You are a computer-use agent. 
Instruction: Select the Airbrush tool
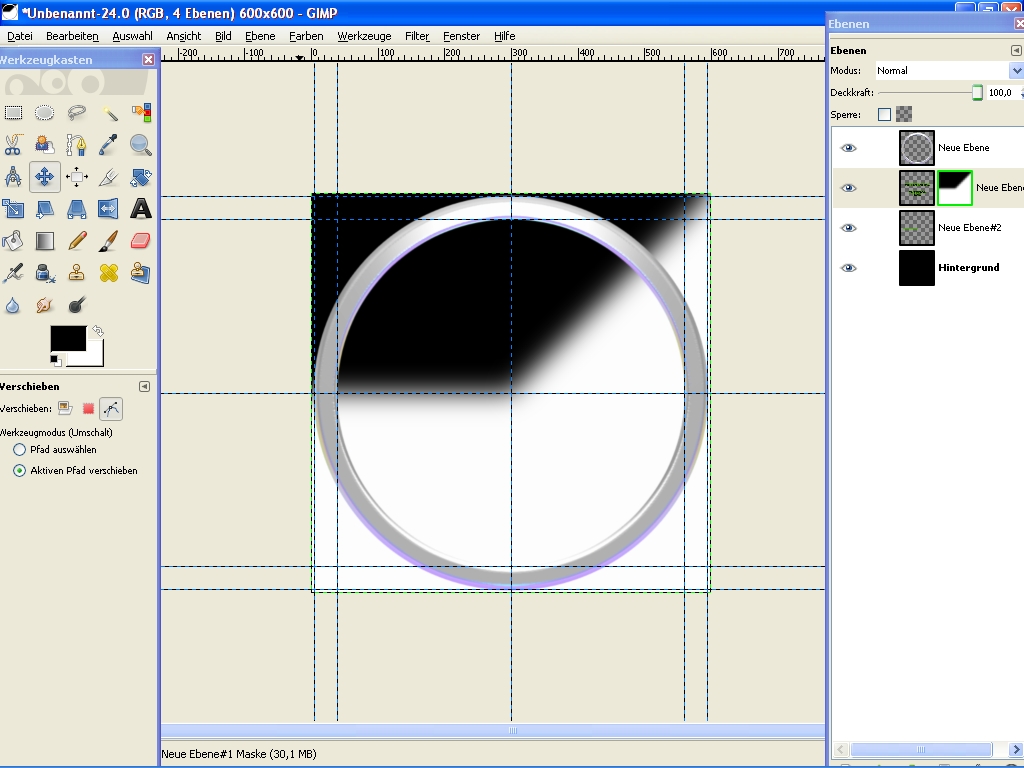coord(13,273)
